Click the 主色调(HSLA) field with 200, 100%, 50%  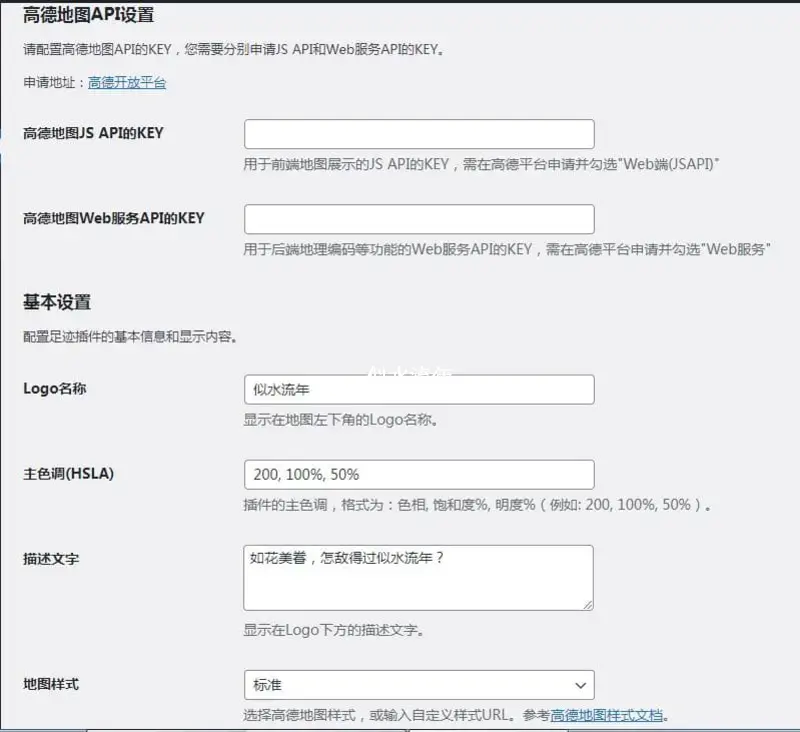pos(419,474)
